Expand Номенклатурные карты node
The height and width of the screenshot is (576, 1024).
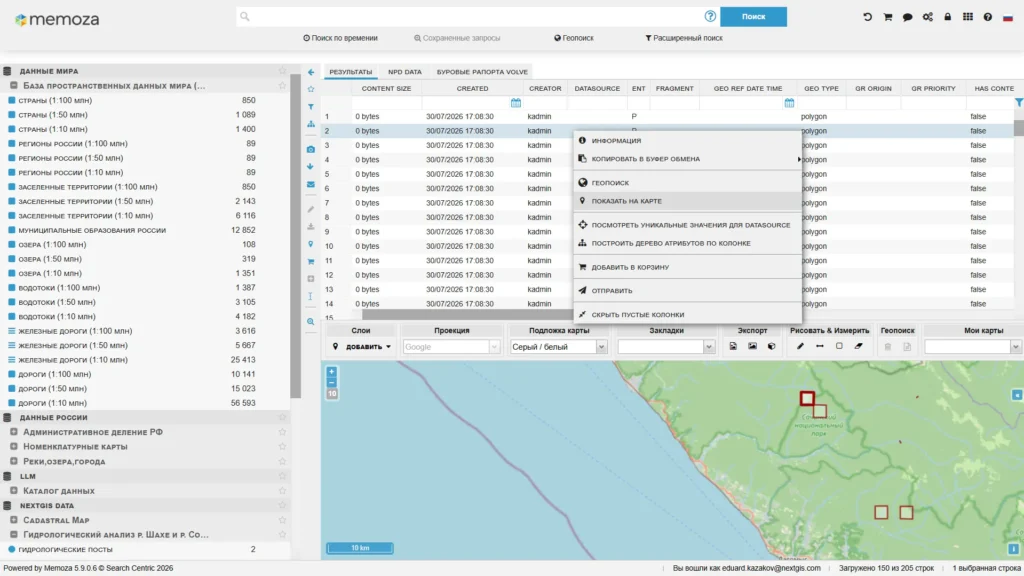click(14, 447)
